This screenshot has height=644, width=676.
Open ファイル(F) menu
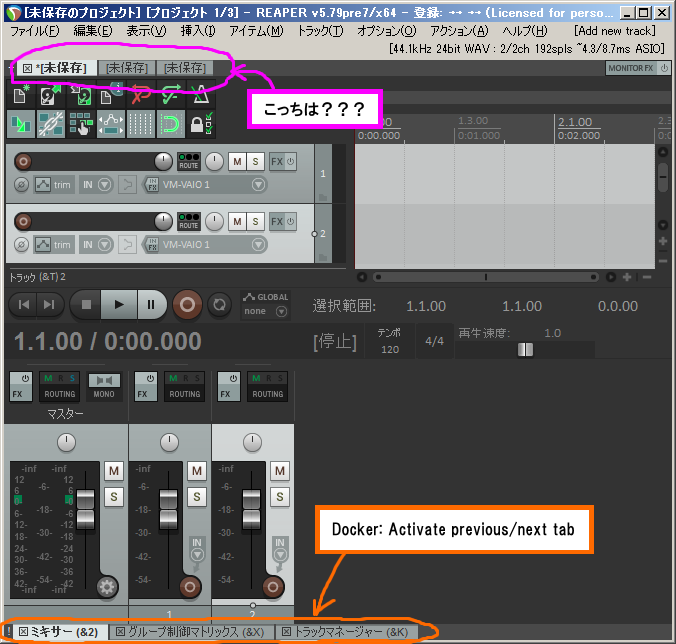tap(34, 31)
